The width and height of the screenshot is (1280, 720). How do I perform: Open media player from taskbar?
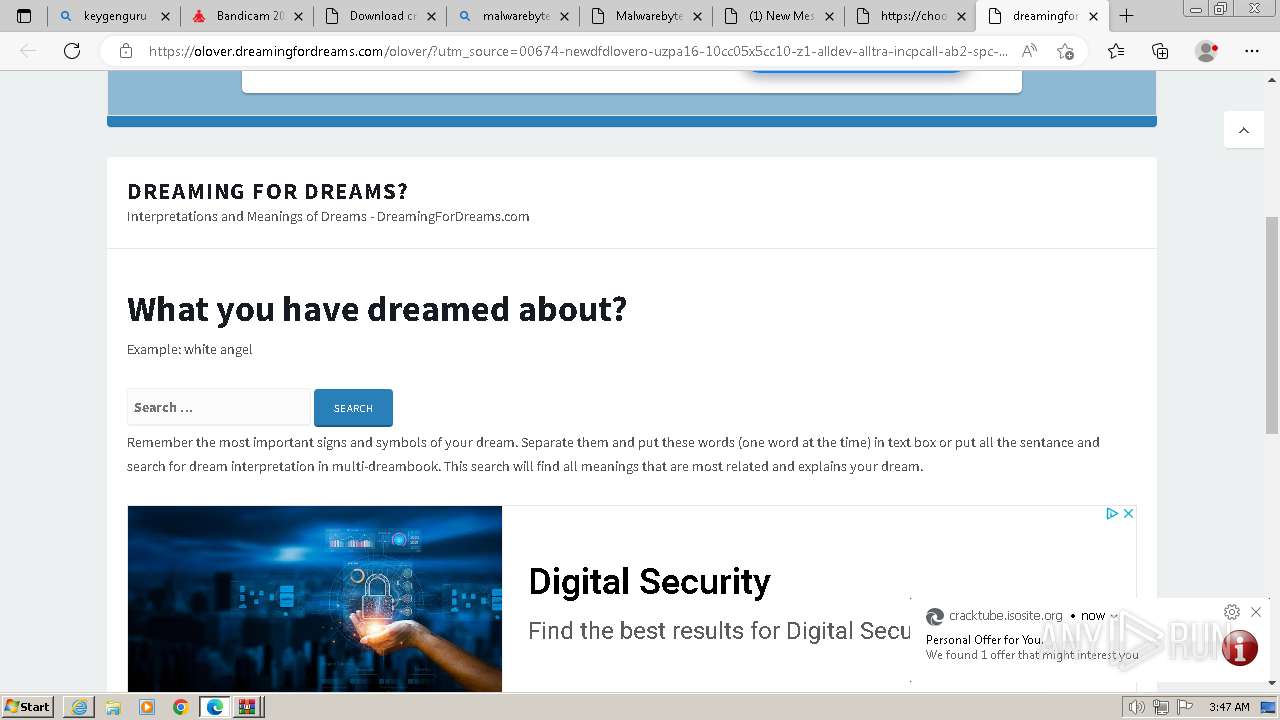point(147,707)
